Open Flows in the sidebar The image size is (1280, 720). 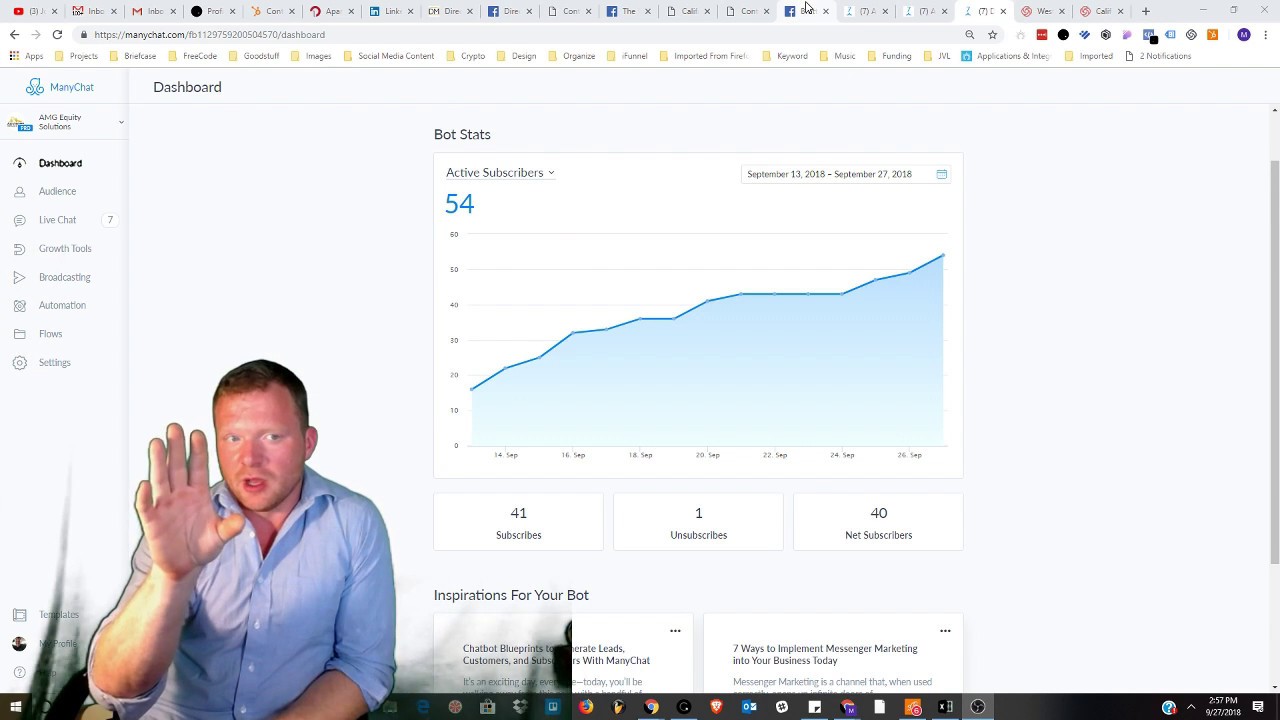[50, 334]
